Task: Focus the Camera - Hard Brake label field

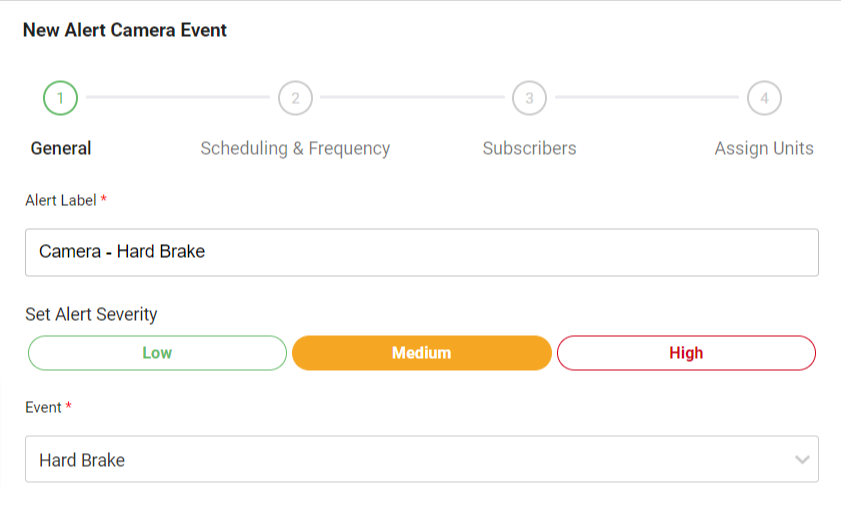Action: (421, 252)
